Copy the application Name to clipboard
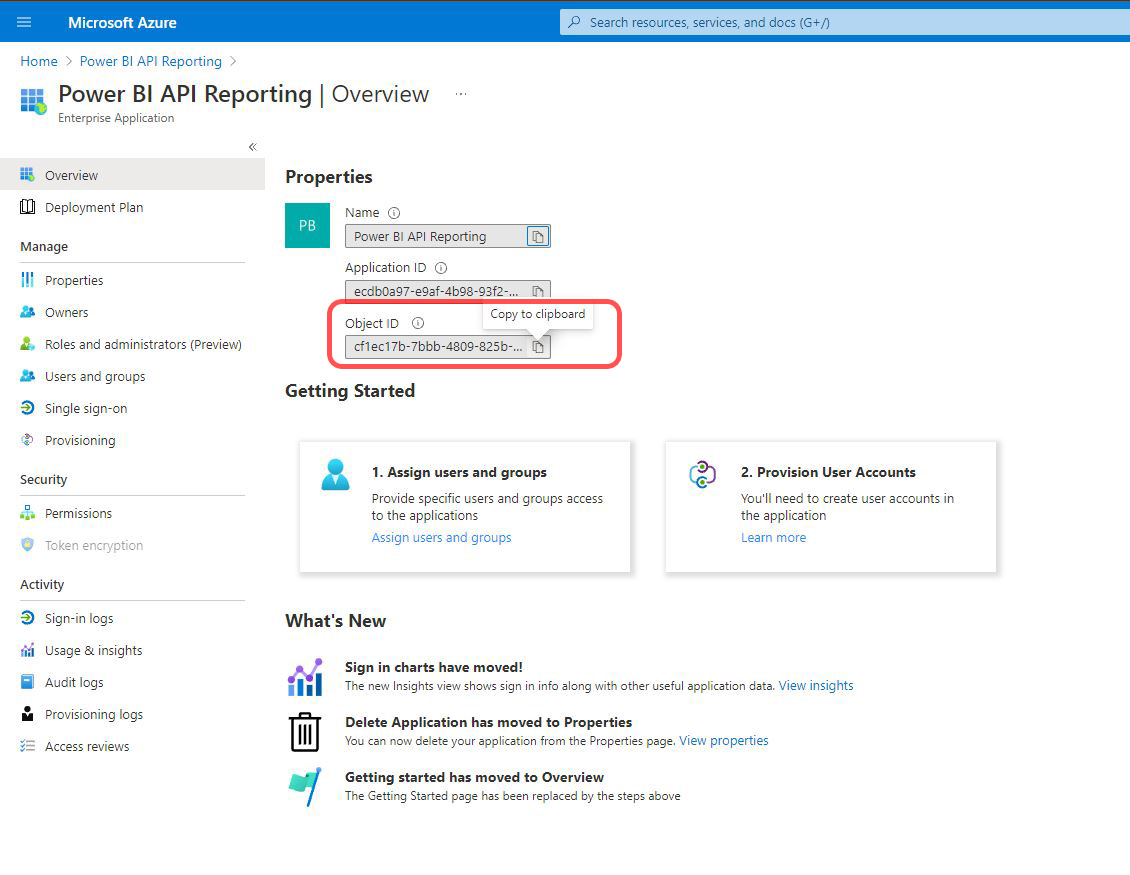The width and height of the screenshot is (1130, 875). click(x=538, y=237)
